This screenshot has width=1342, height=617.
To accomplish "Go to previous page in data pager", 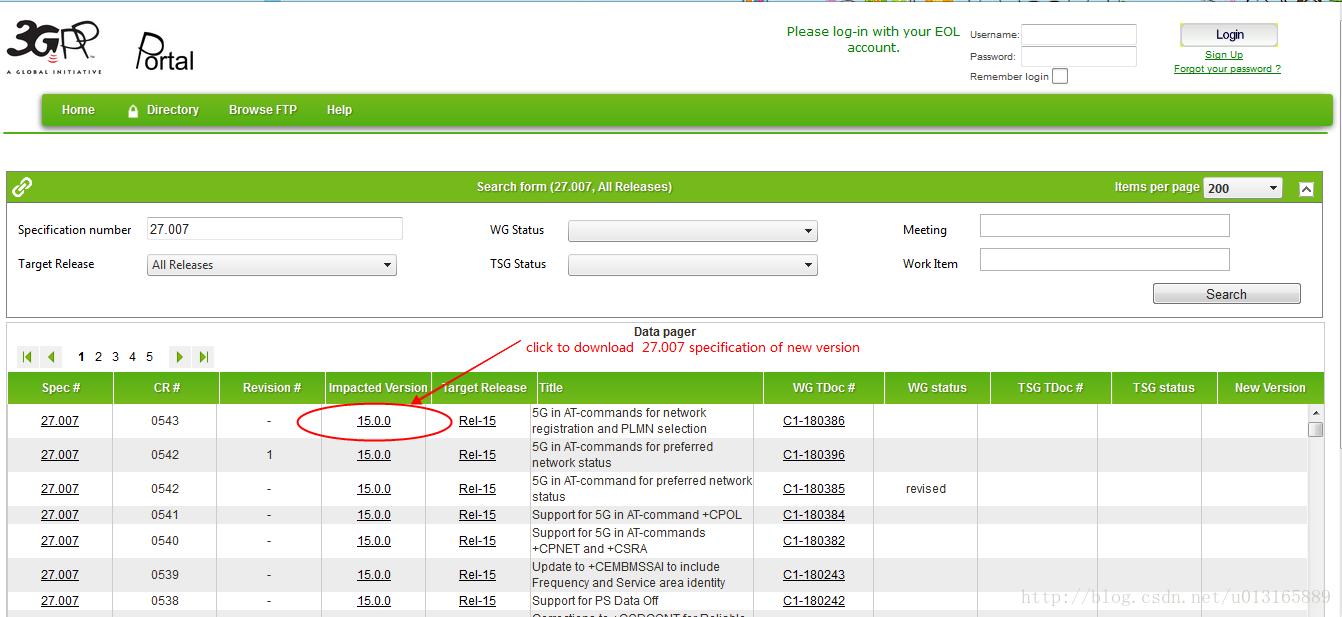I will [51, 357].
